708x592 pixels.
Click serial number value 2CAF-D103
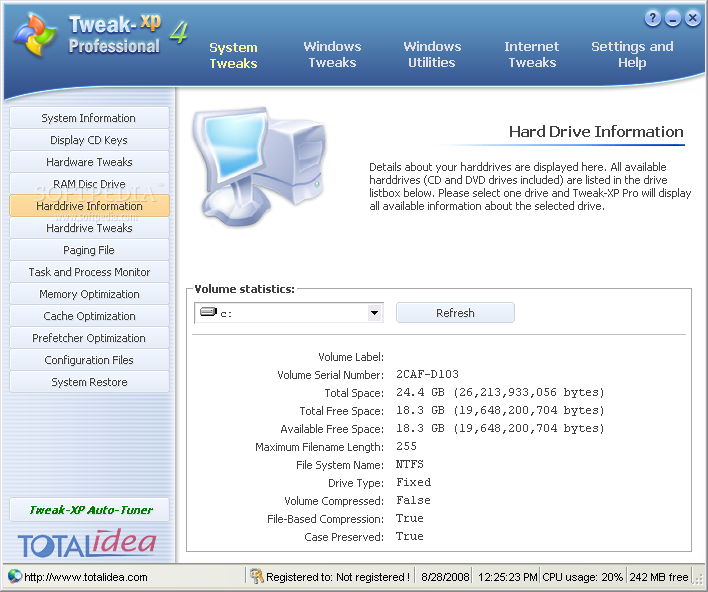click(427, 374)
